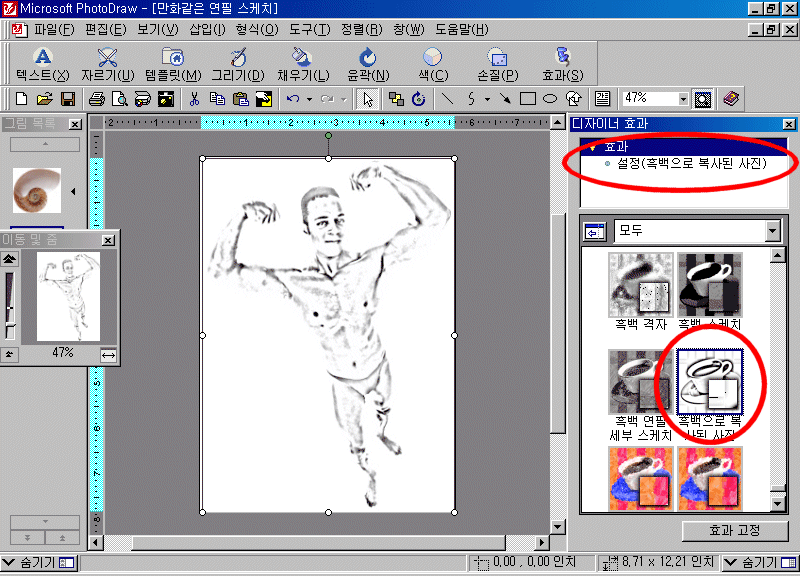Open the 그리기(D) draw tool
This screenshot has width=800, height=576.
[x=238, y=64]
